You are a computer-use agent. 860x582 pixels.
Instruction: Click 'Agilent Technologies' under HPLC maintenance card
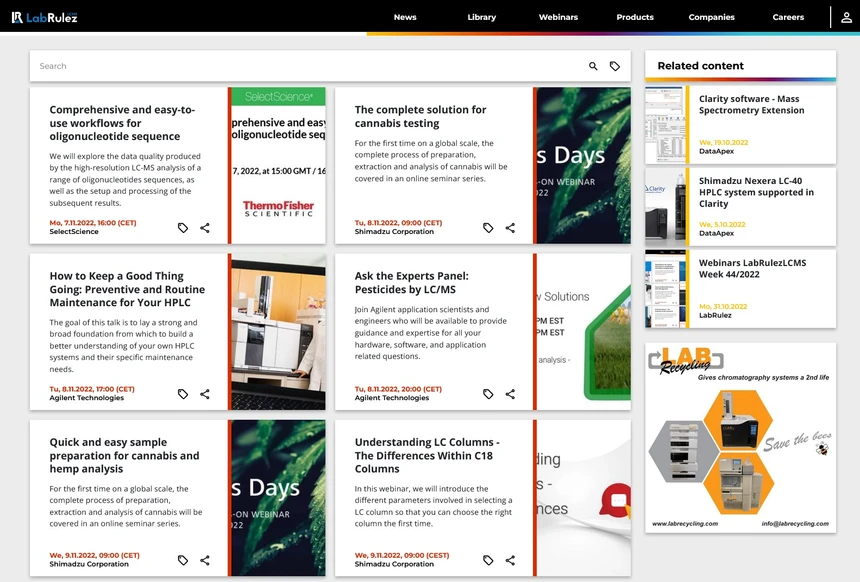pyautogui.click(x=87, y=398)
